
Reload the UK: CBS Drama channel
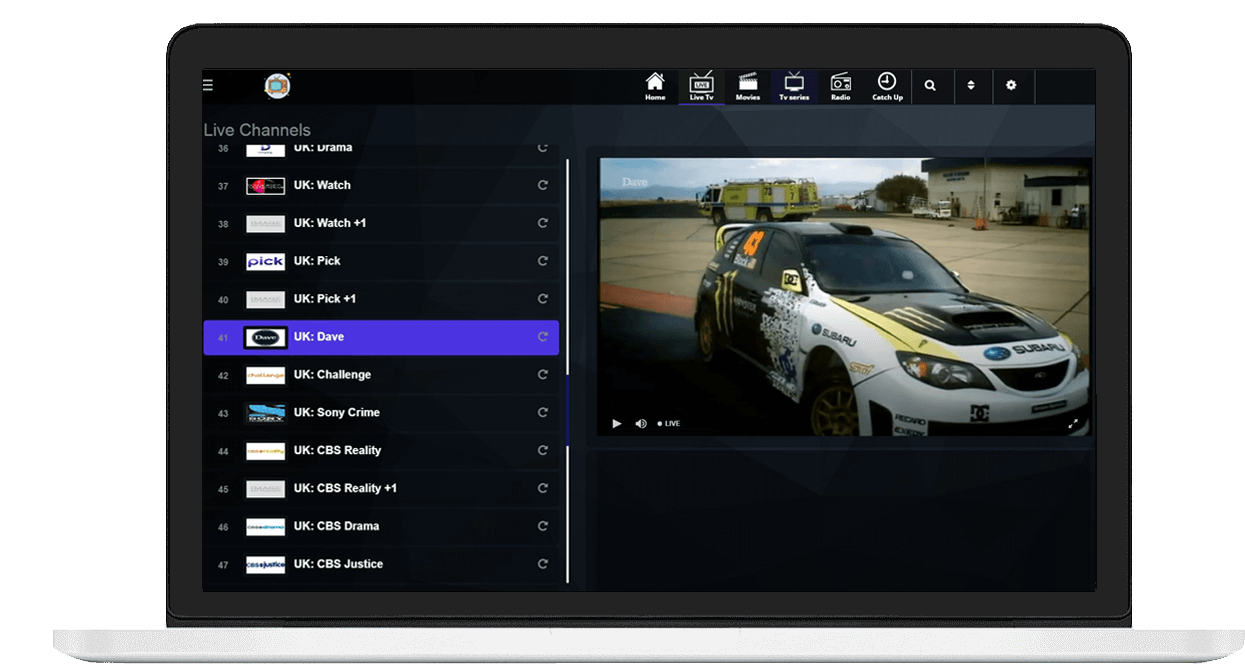point(543,526)
